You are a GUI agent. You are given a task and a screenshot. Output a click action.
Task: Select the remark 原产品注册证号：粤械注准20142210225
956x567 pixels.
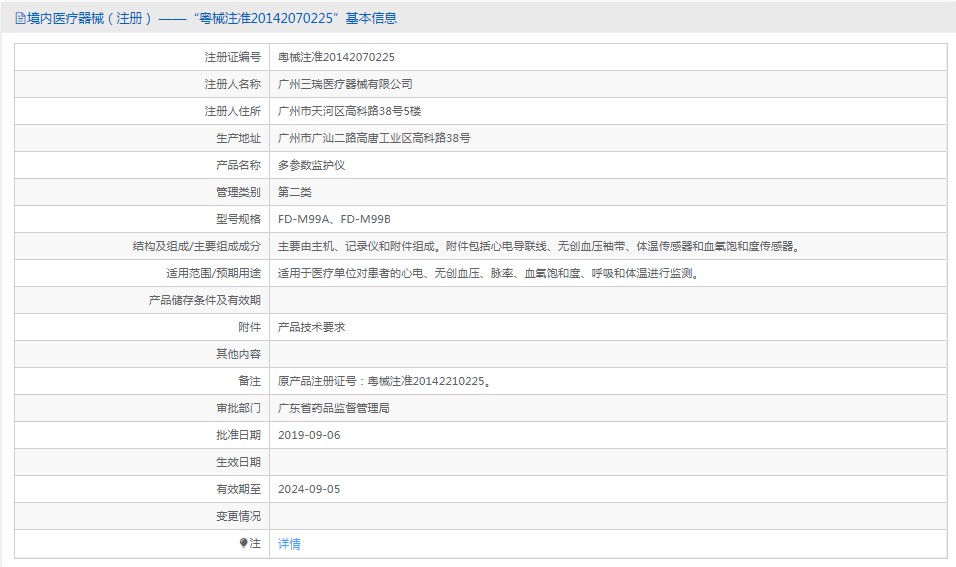[x=385, y=381]
